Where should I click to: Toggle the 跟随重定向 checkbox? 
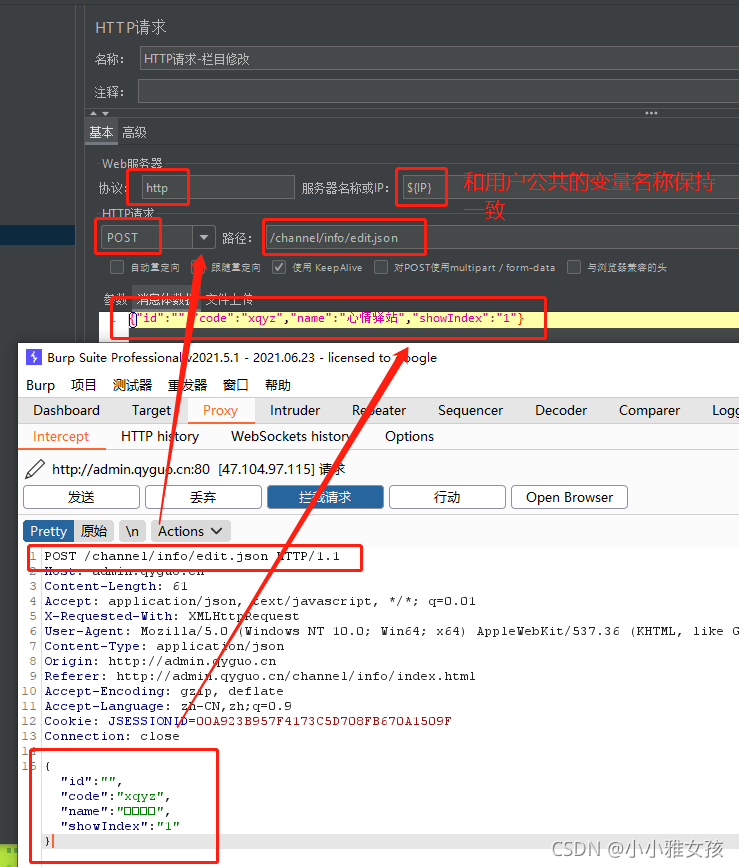pos(197,267)
